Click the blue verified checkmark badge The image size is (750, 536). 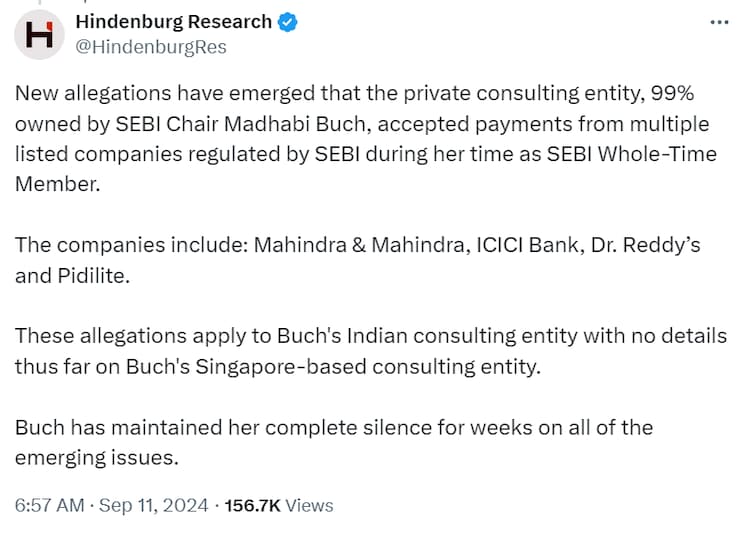tap(287, 22)
